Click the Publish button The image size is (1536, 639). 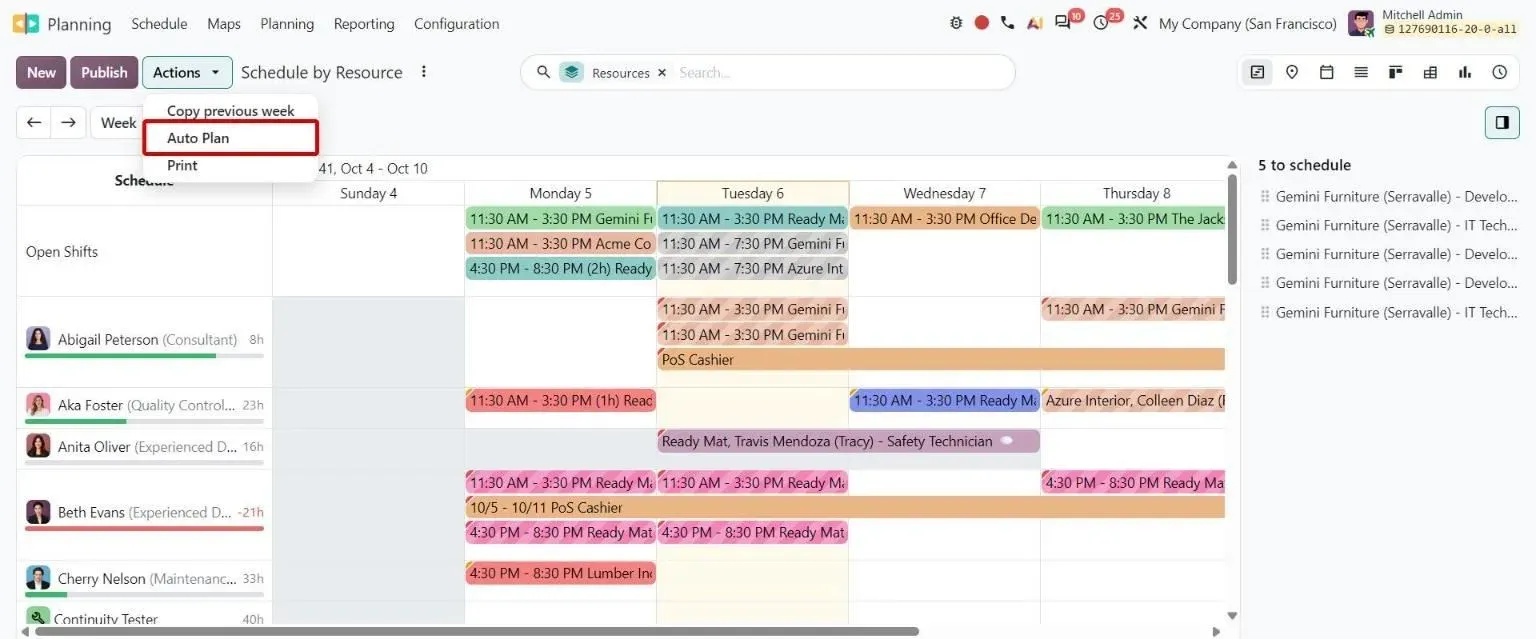coord(104,72)
